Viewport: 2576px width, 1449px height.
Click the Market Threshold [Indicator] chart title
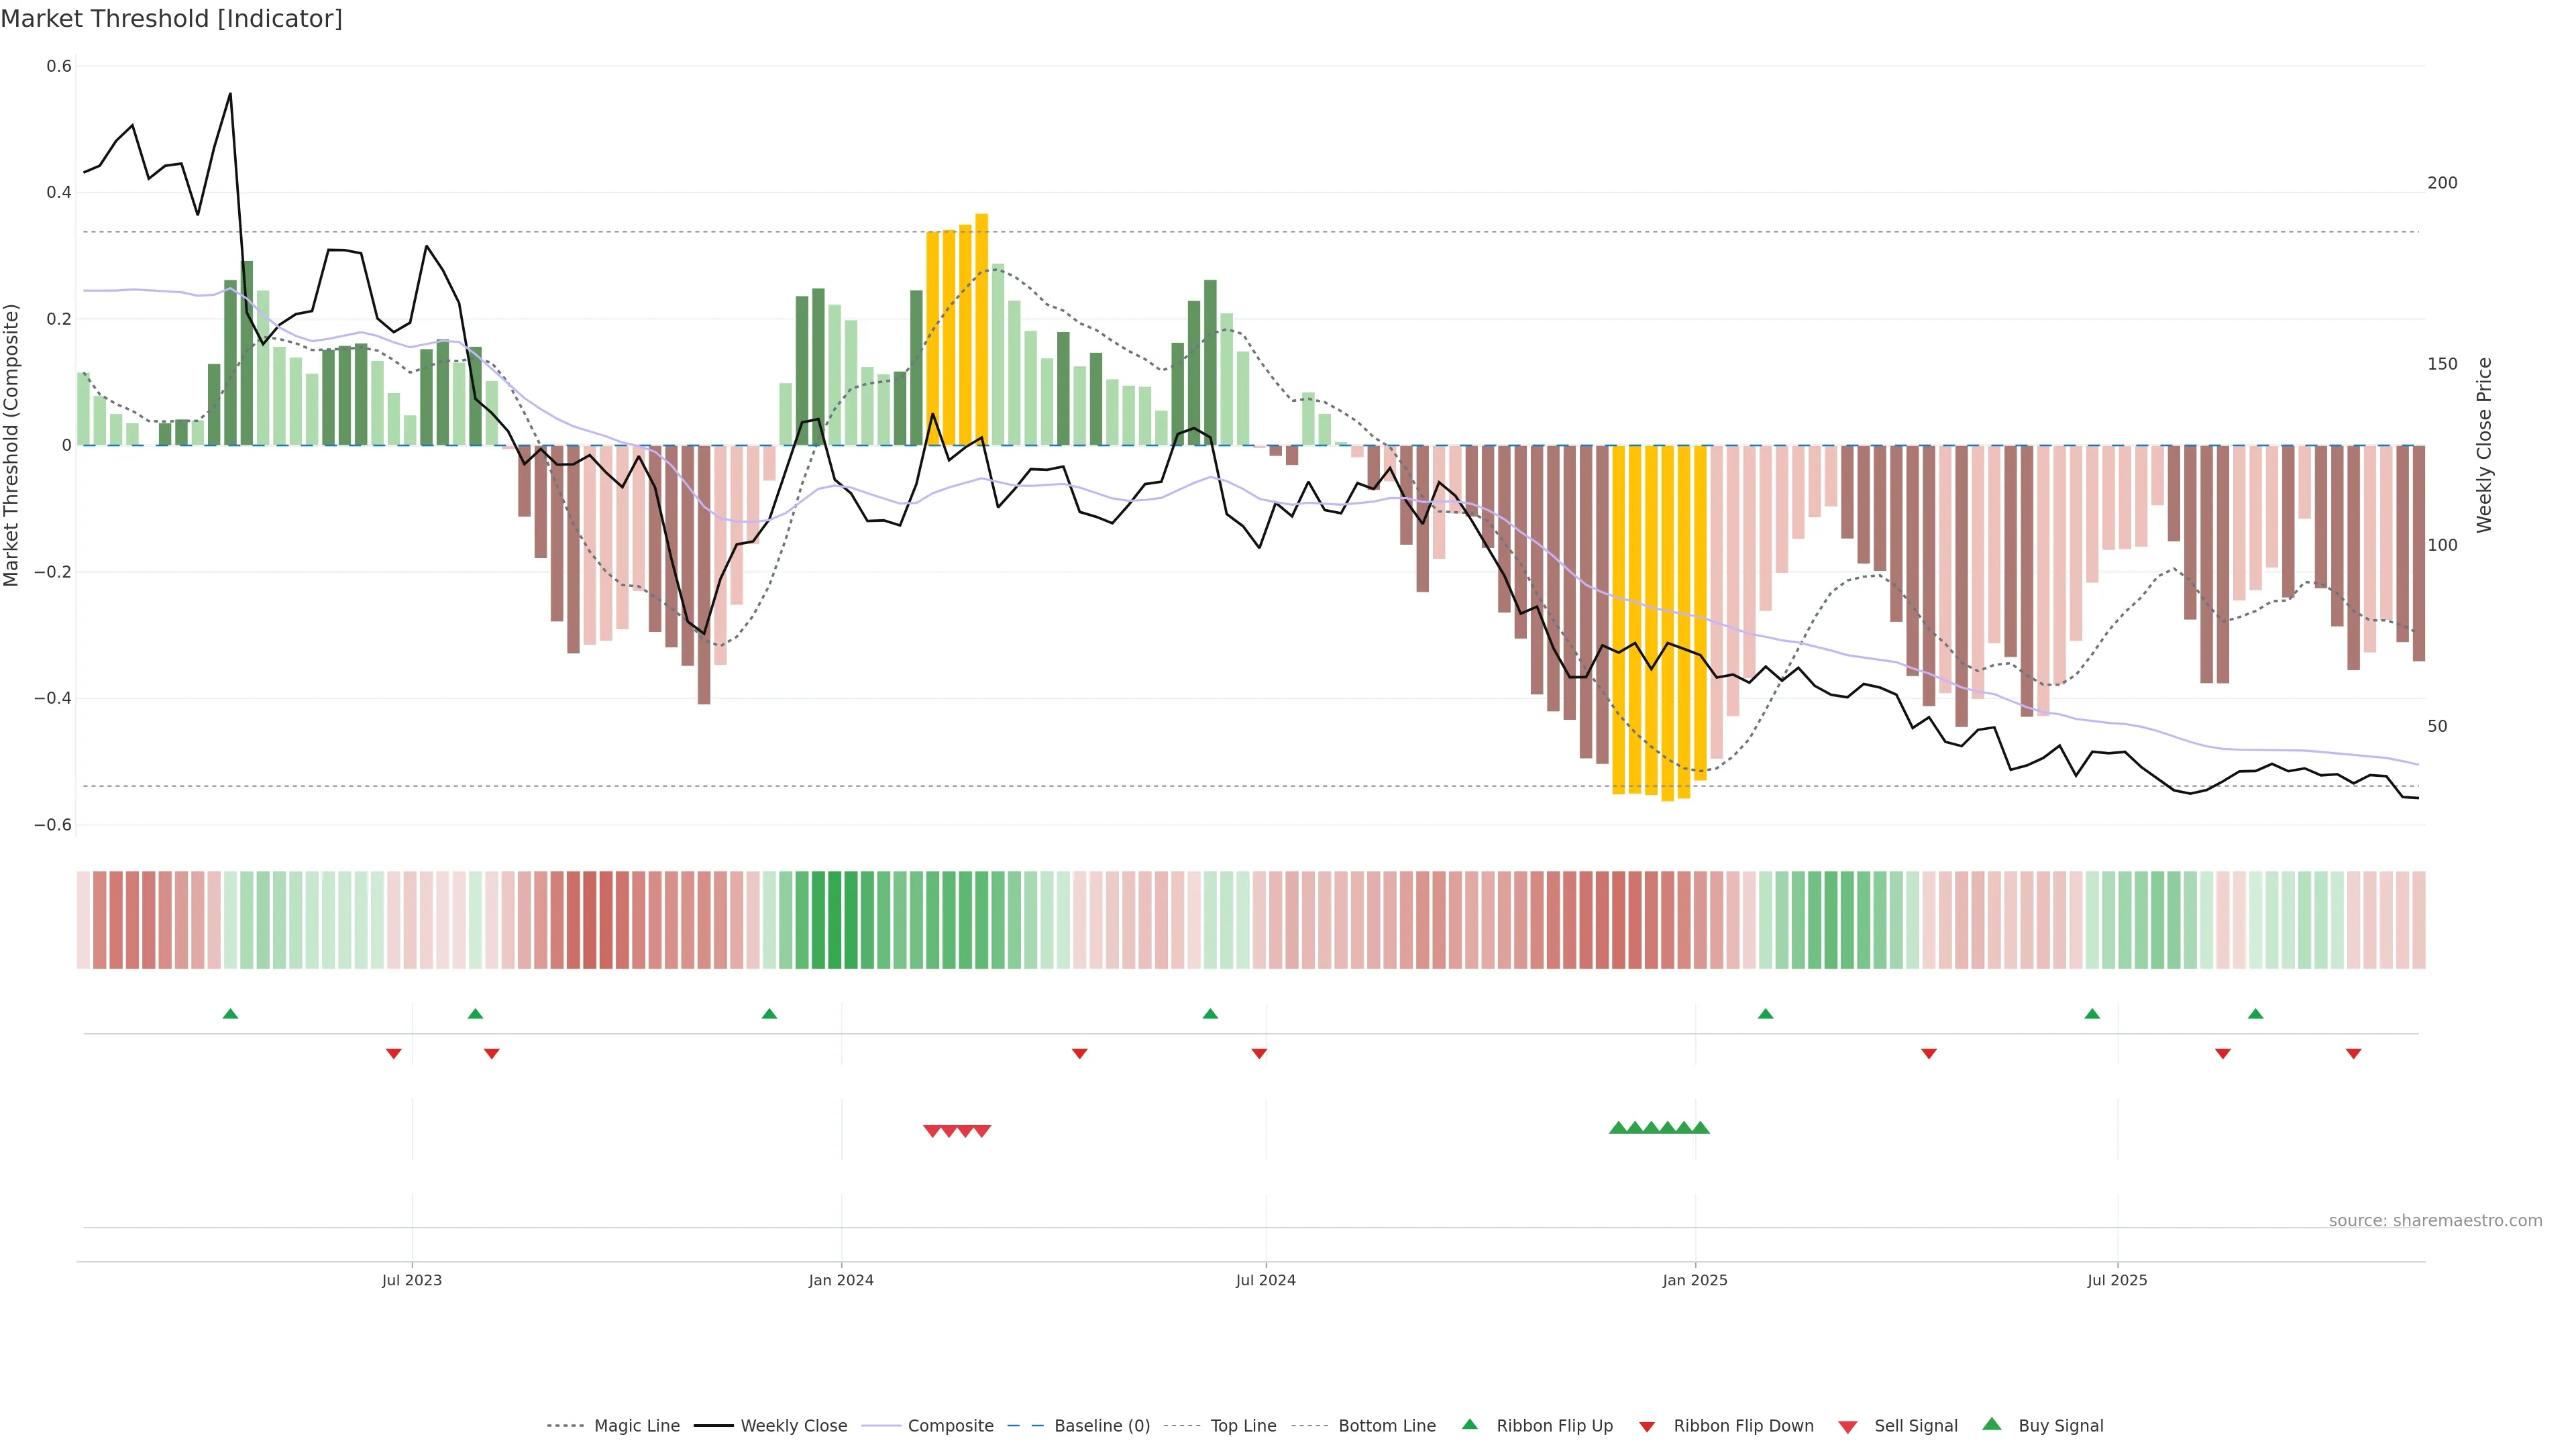[x=171, y=19]
